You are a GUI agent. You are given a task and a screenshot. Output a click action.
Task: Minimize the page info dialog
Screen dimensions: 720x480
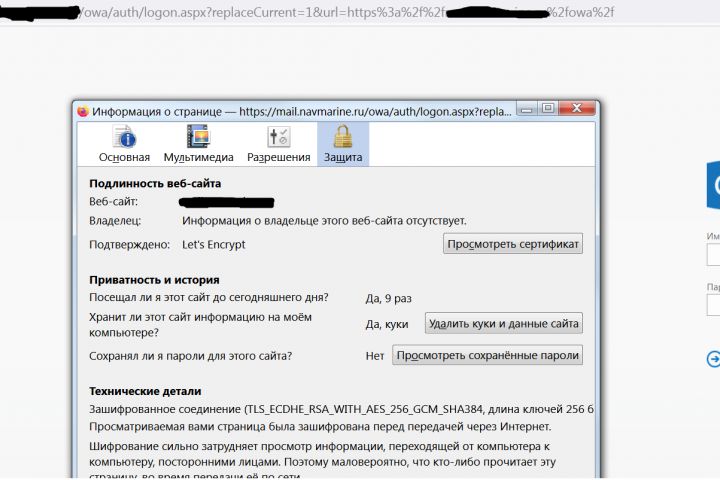(x=527, y=109)
